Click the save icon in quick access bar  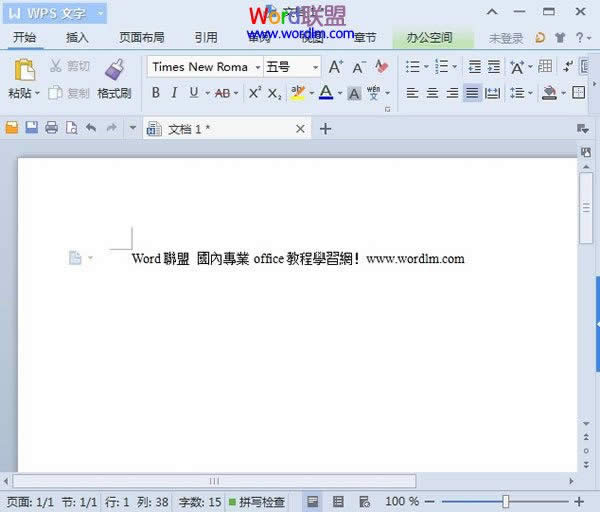pyautogui.click(x=31, y=128)
